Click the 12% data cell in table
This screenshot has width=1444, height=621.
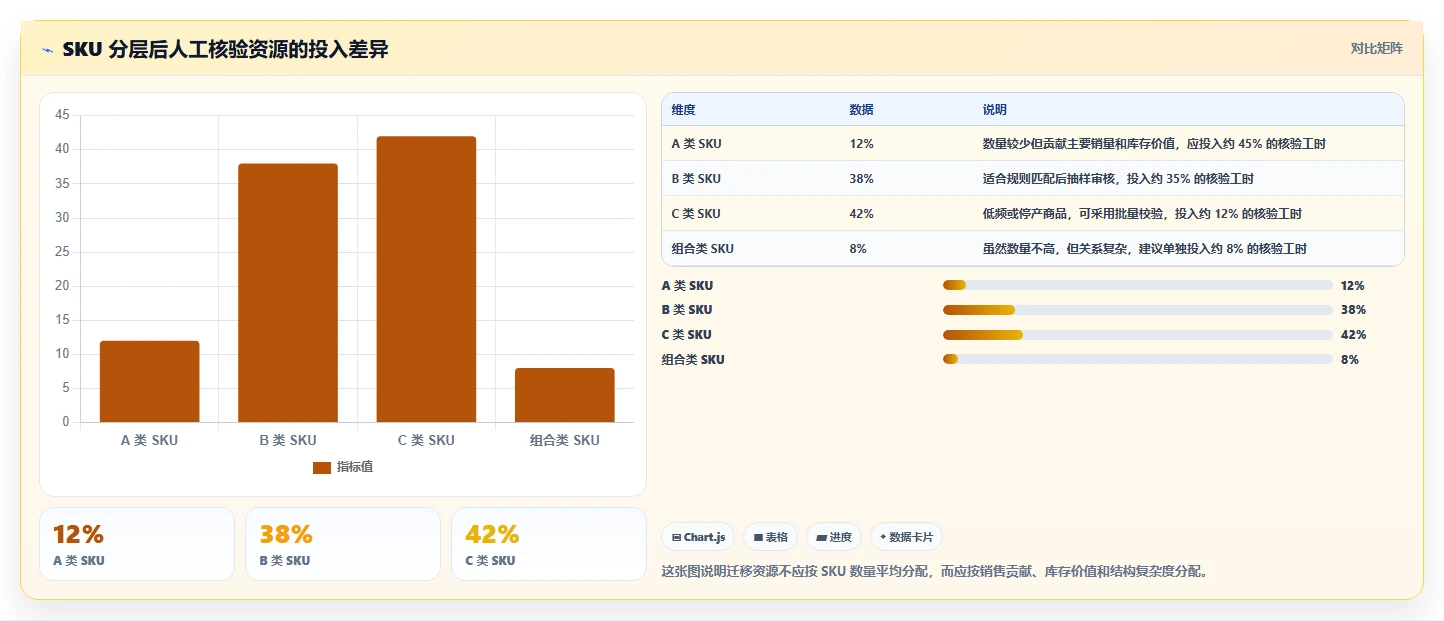[x=862, y=144]
